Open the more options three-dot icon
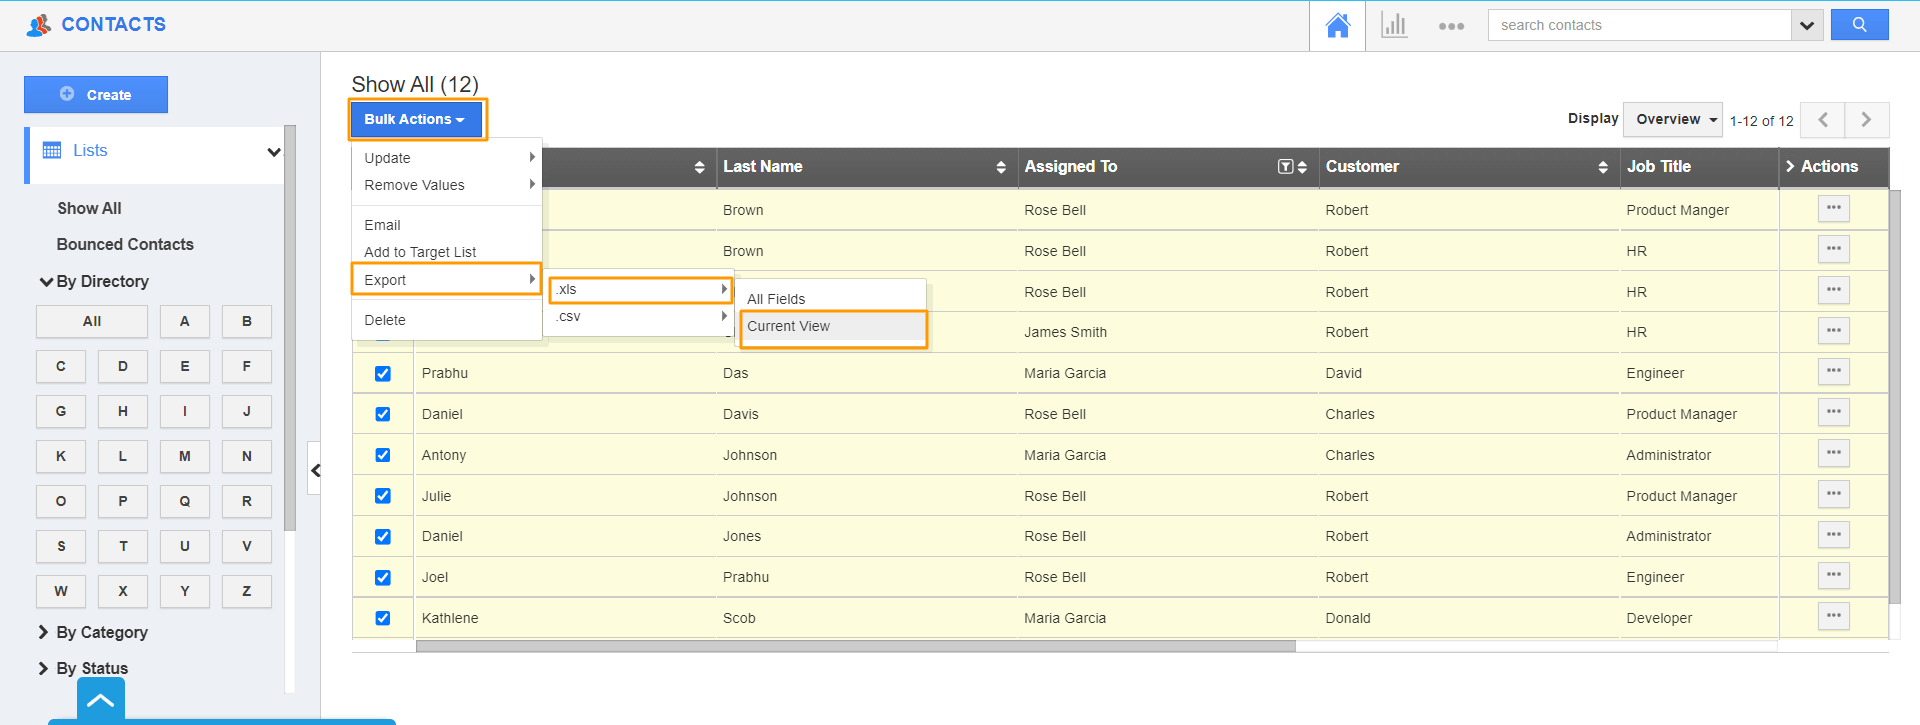This screenshot has width=1920, height=725. pyautogui.click(x=1451, y=26)
